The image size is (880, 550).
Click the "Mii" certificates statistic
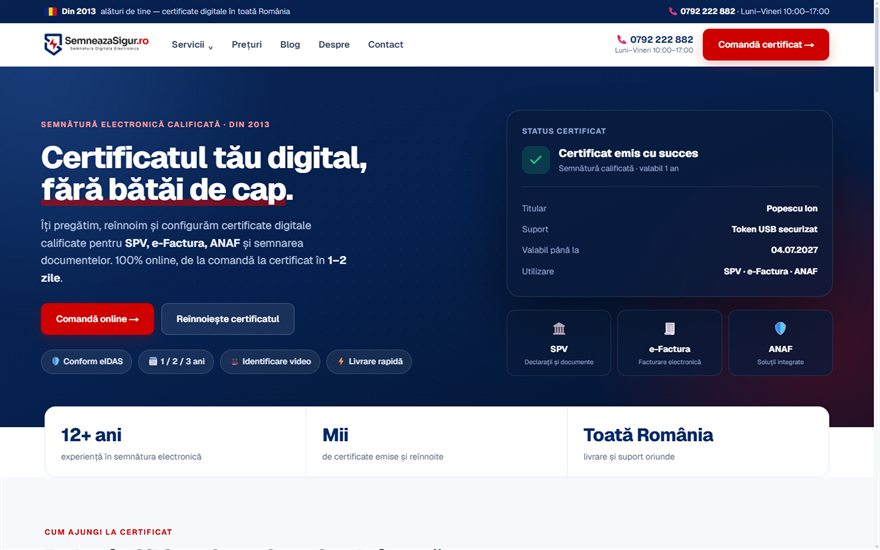tap(335, 435)
